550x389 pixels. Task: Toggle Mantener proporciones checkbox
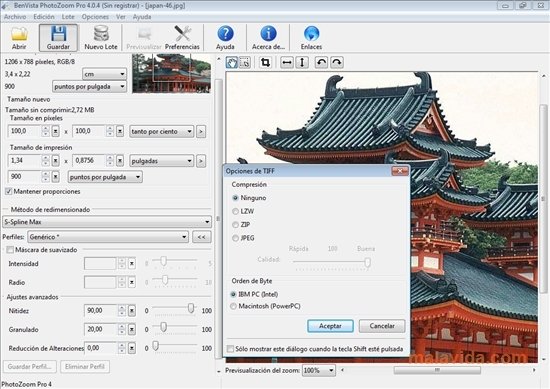click(9, 192)
